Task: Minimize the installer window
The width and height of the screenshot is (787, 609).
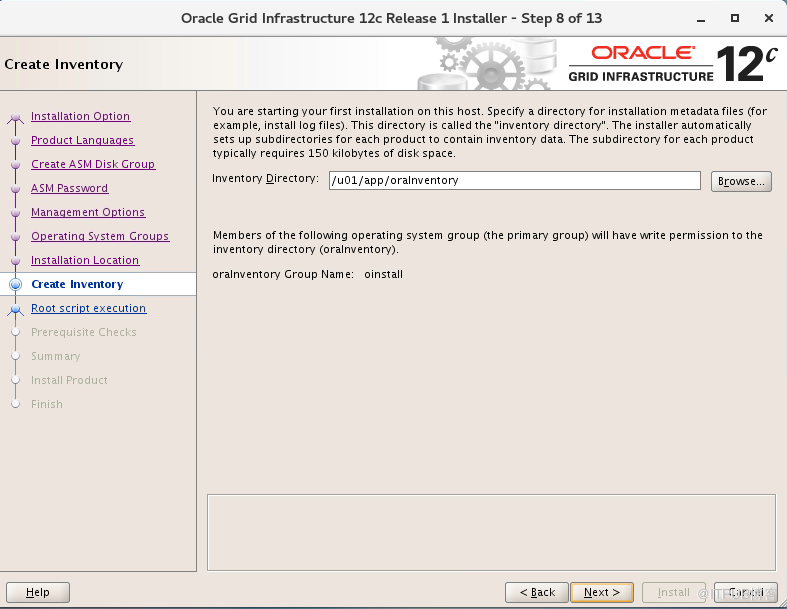Action: 701,19
